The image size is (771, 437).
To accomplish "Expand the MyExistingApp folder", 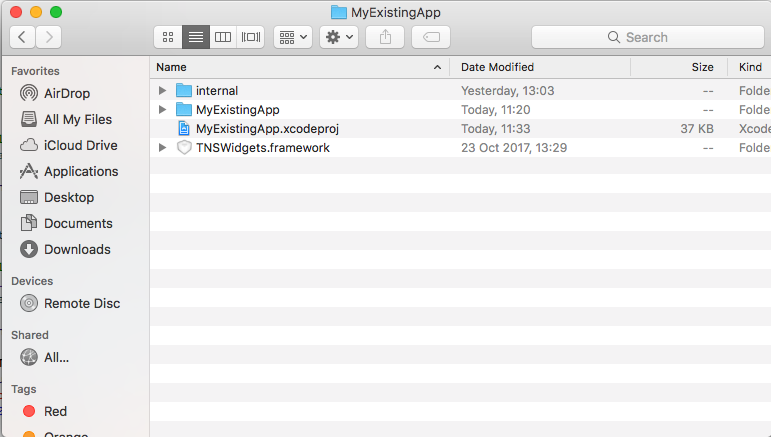I will tap(162, 110).
